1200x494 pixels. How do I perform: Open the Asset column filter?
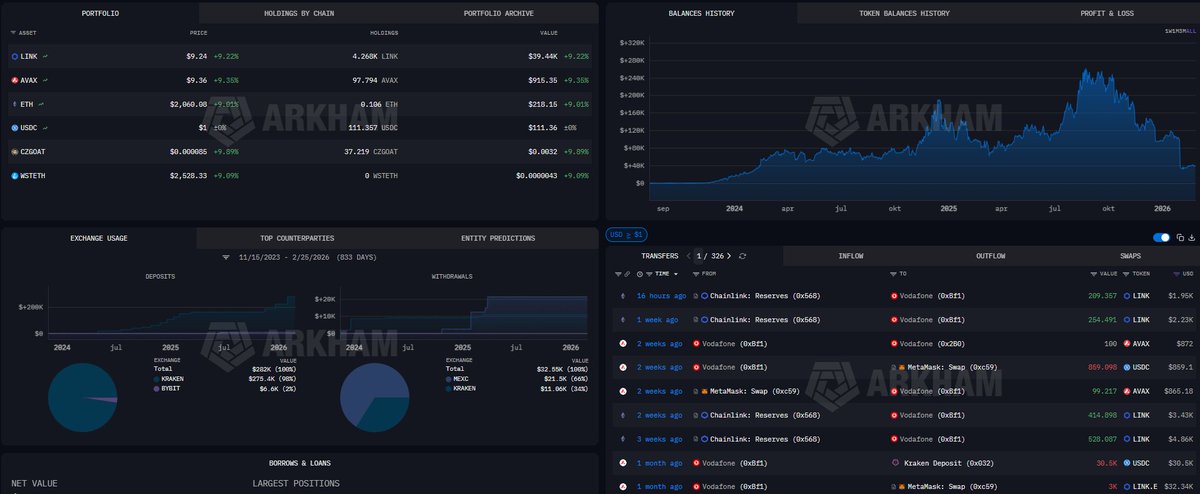14,33
